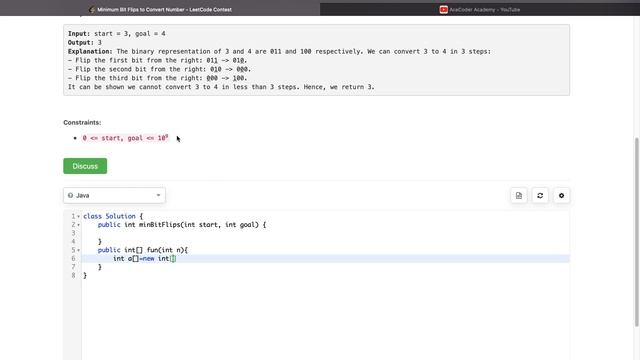Click the constraint '0 <= start, goal <= 10^9'

125,138
